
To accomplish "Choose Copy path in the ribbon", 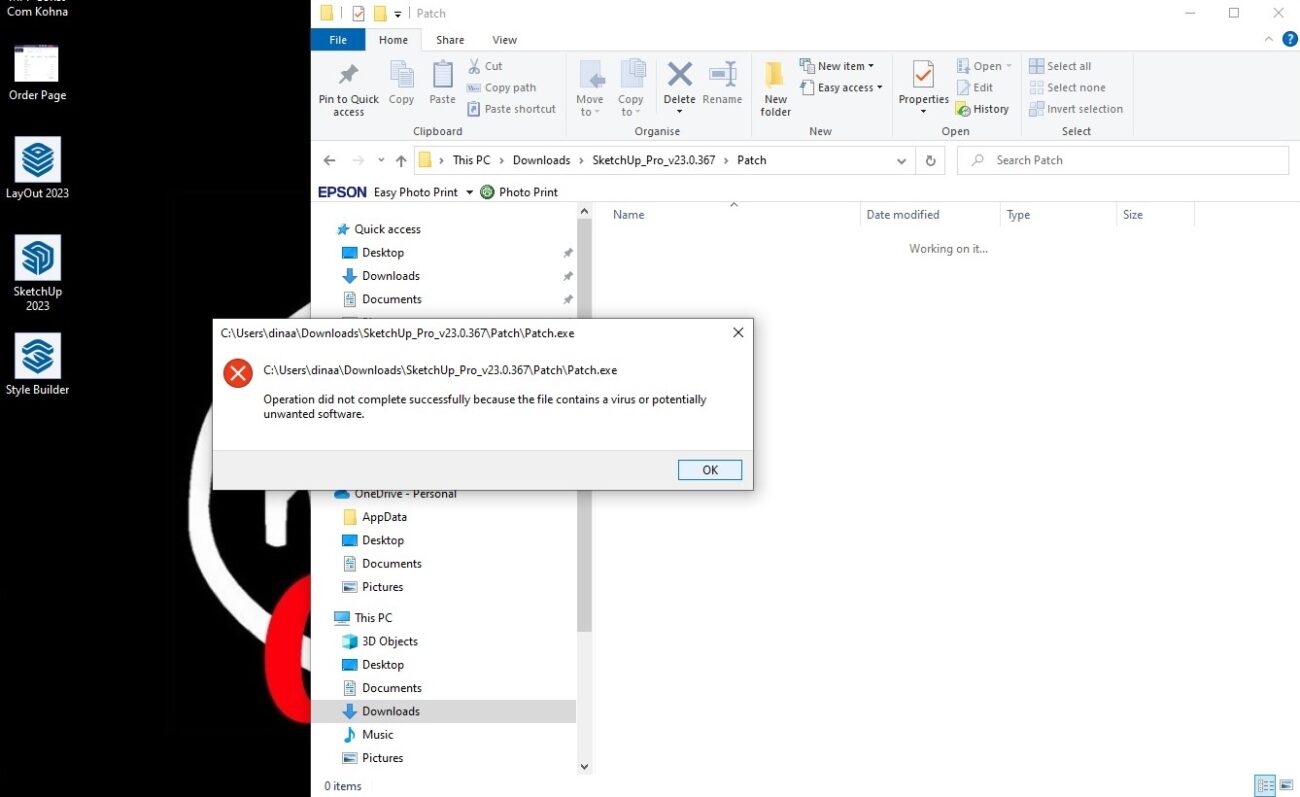I will (502, 88).
